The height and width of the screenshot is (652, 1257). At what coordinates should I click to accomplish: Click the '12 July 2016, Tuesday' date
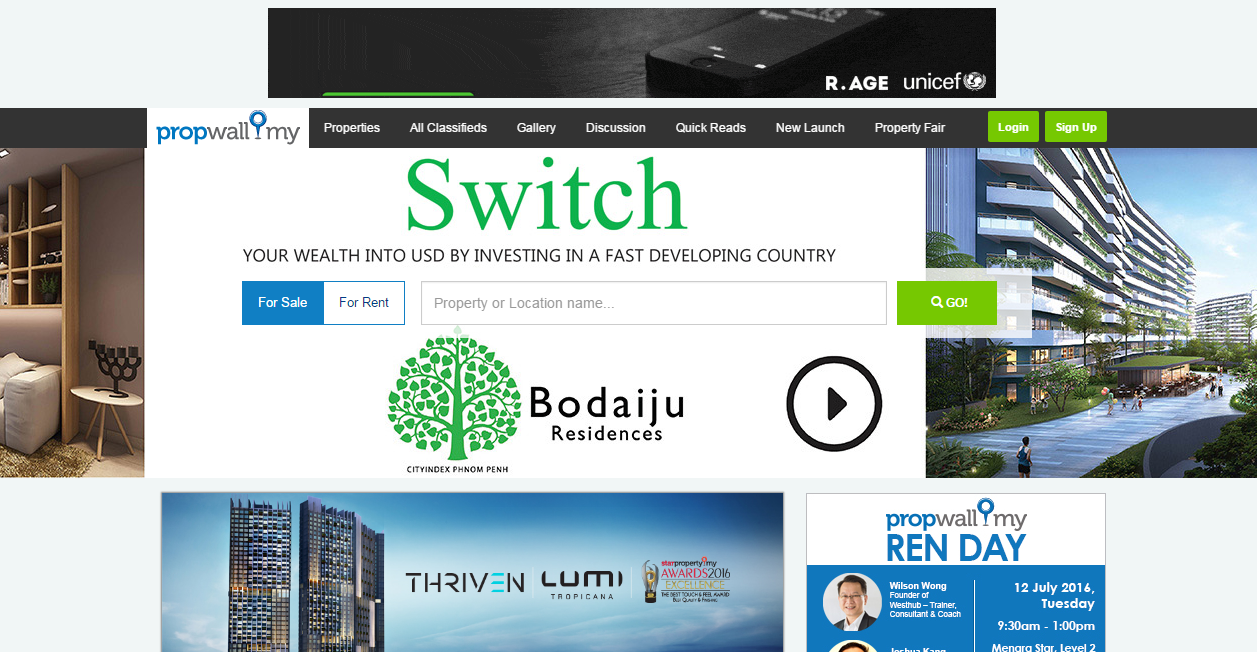click(1052, 595)
